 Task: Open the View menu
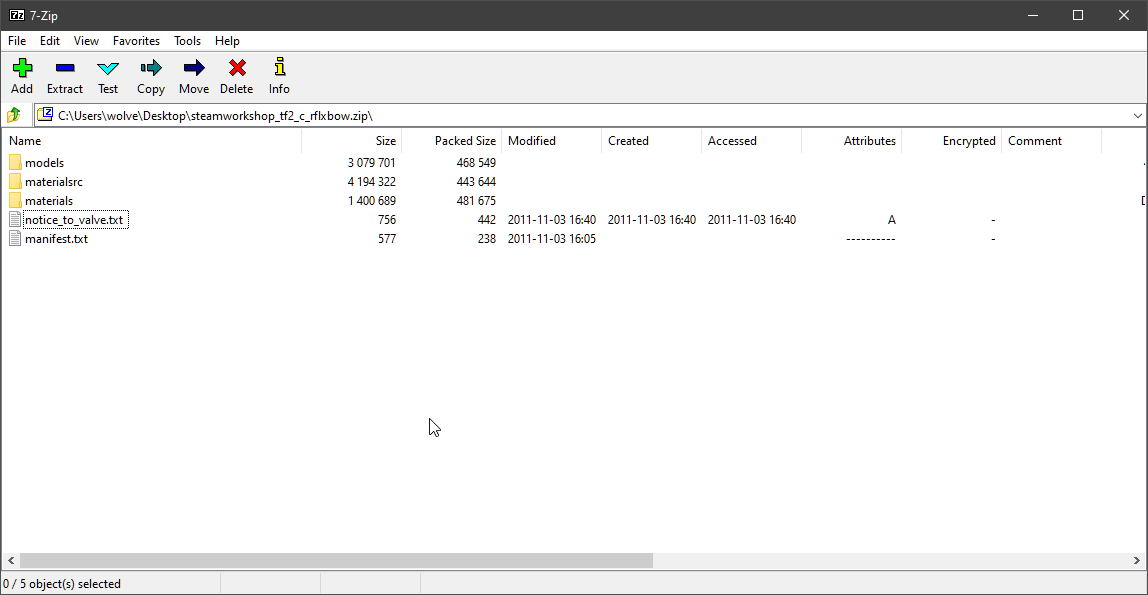[x=86, y=41]
